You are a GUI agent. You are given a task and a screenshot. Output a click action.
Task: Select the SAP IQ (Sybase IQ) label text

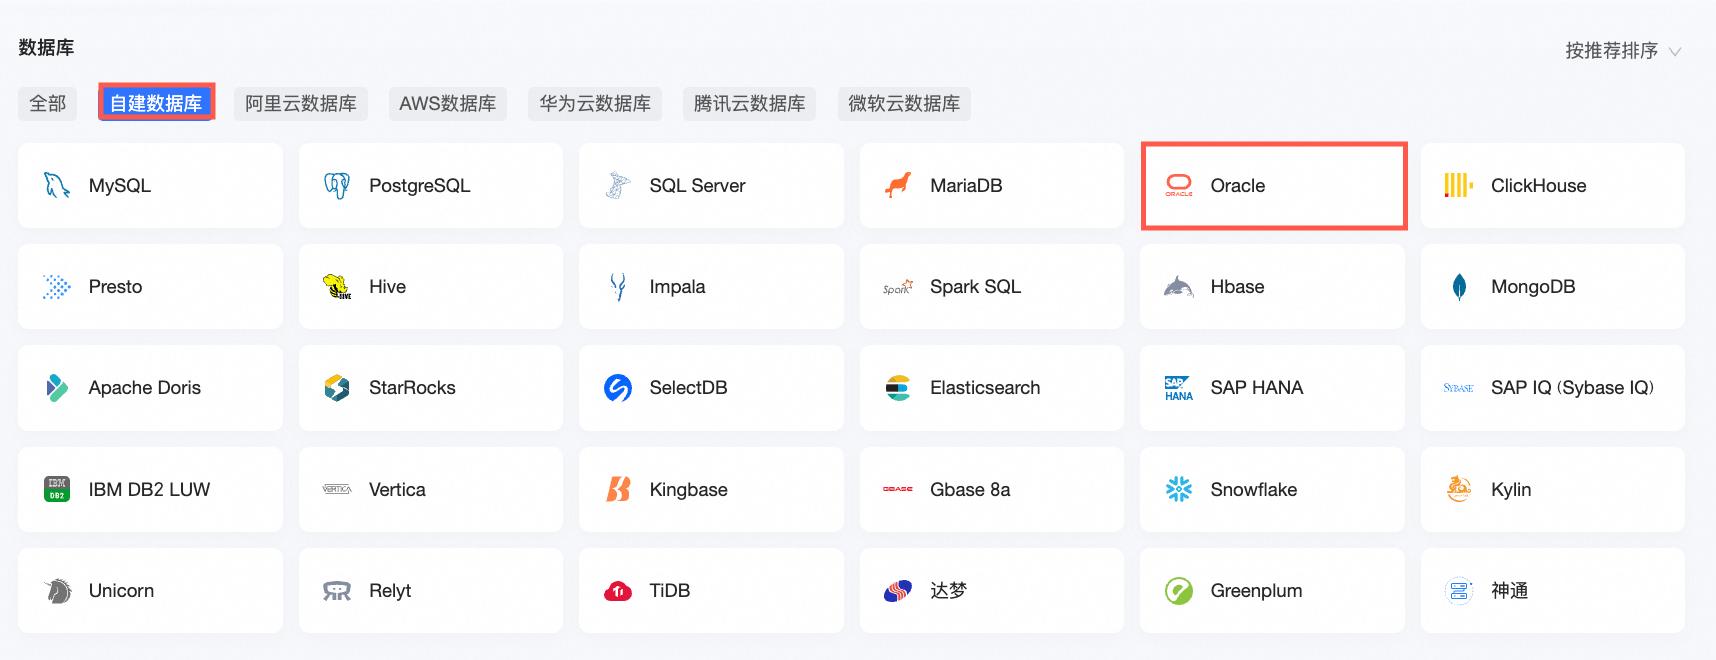[1572, 388]
